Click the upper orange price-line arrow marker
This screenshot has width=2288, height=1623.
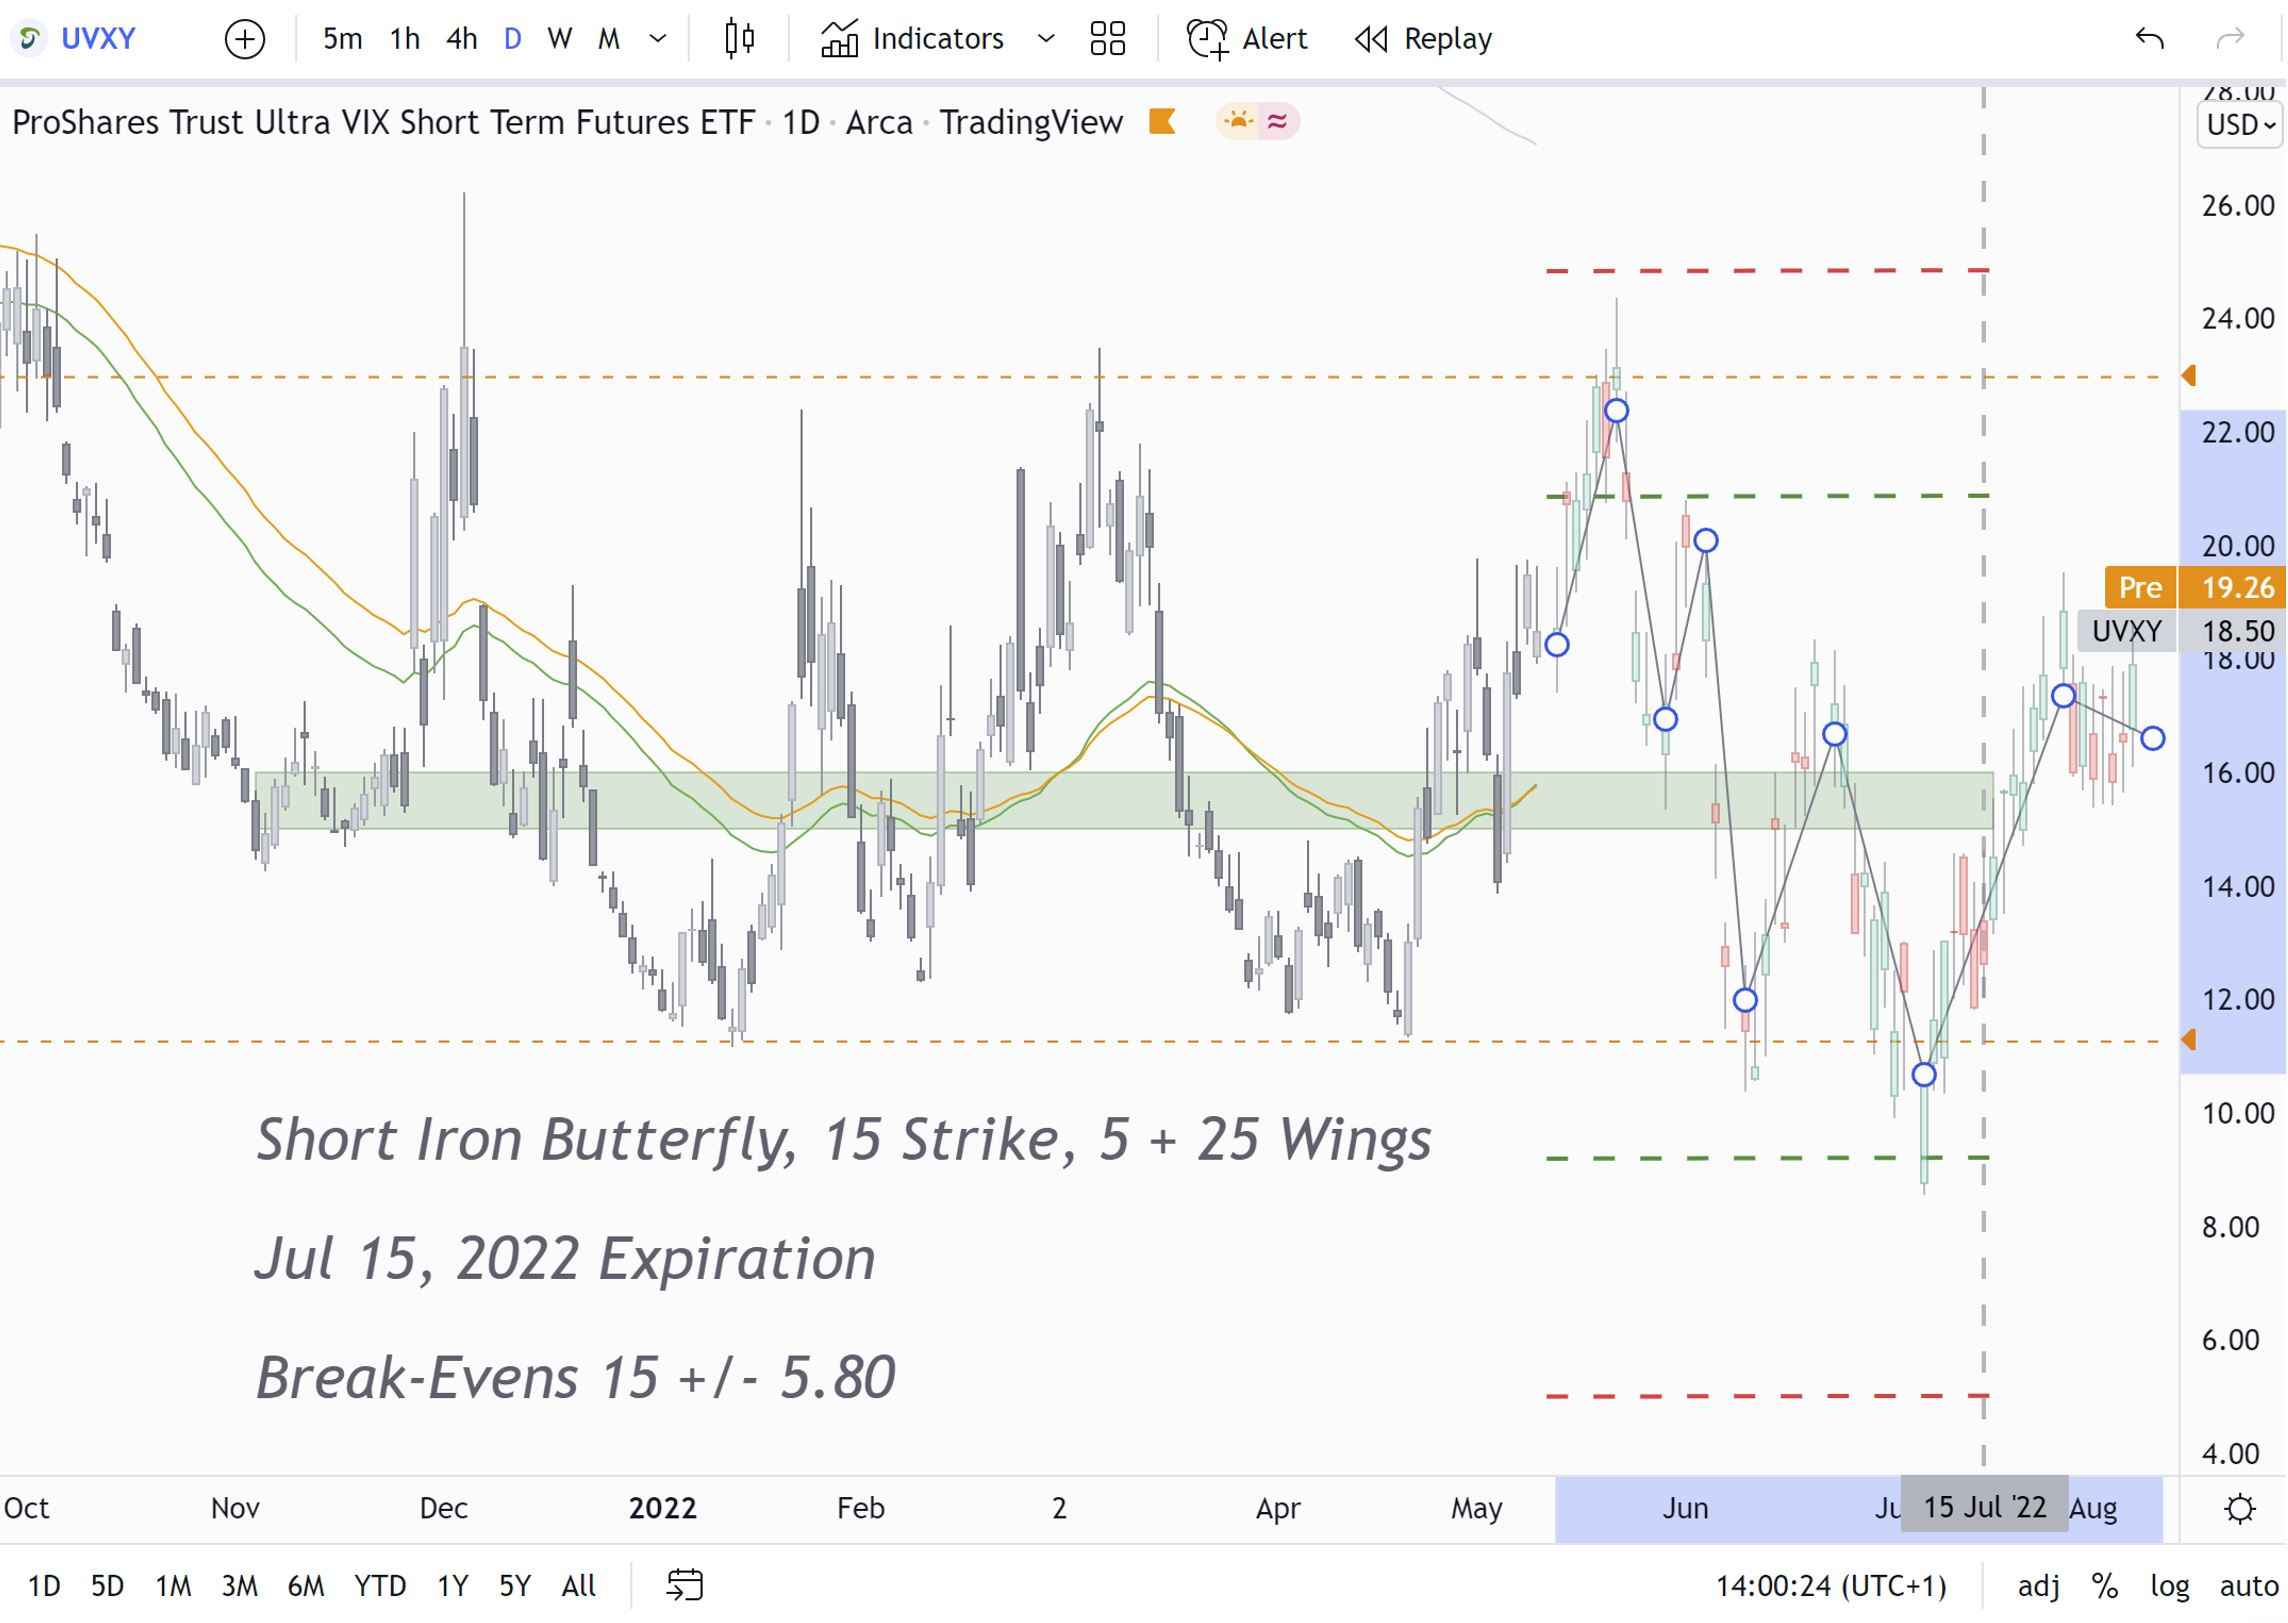pyautogui.click(x=2189, y=376)
